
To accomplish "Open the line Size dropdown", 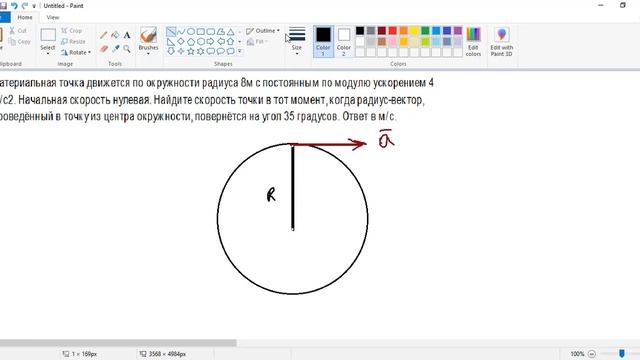I will [x=297, y=53].
